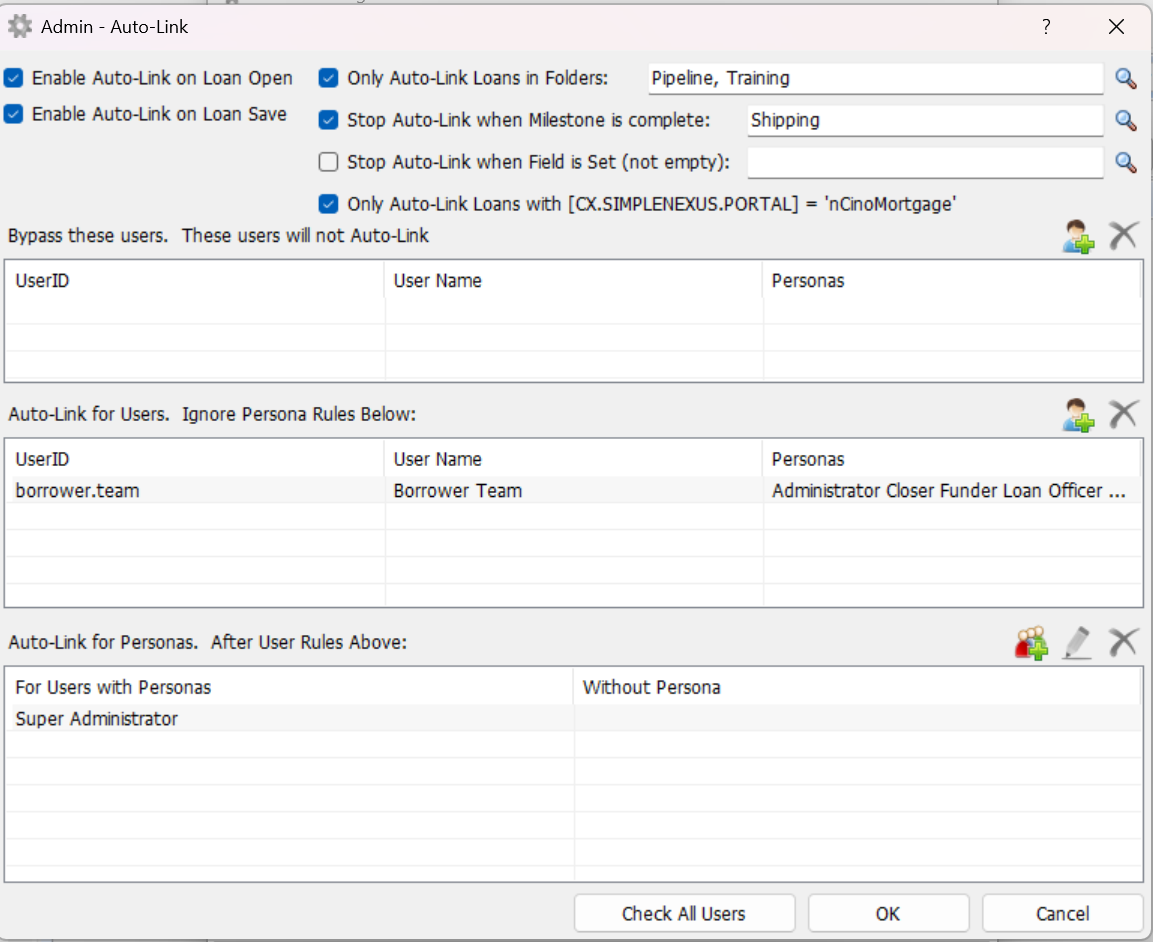Cancel the Auto-Link dialog
The height and width of the screenshot is (942, 1153).
tap(1062, 913)
